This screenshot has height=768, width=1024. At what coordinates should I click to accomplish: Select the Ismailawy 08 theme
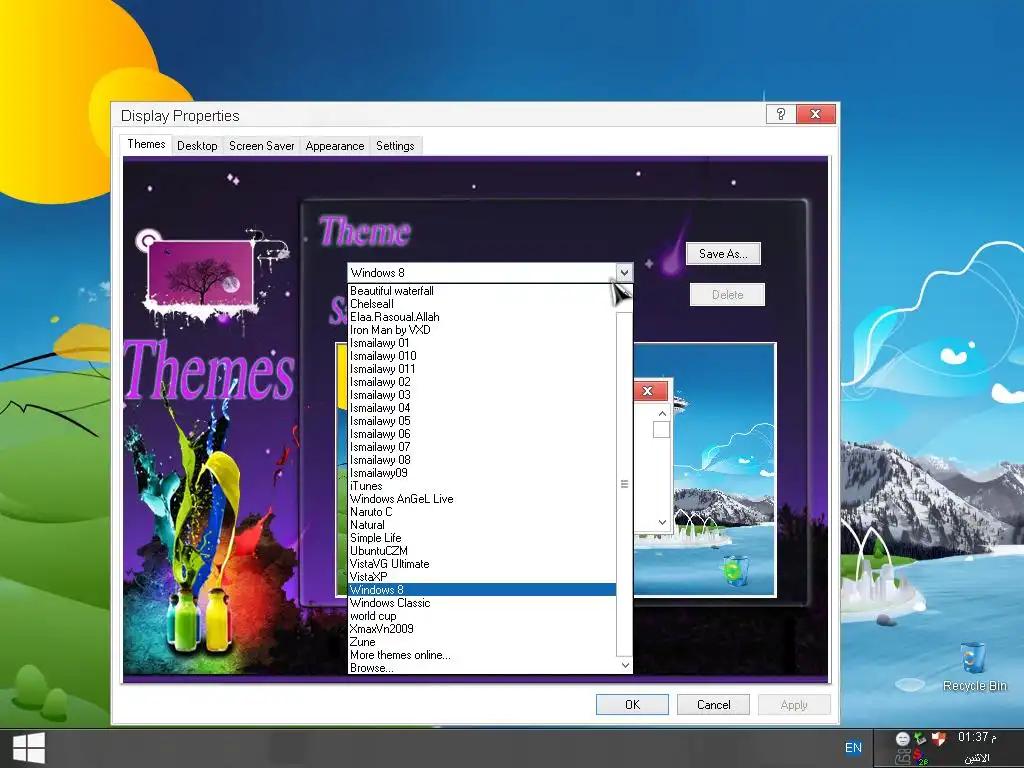point(483,460)
